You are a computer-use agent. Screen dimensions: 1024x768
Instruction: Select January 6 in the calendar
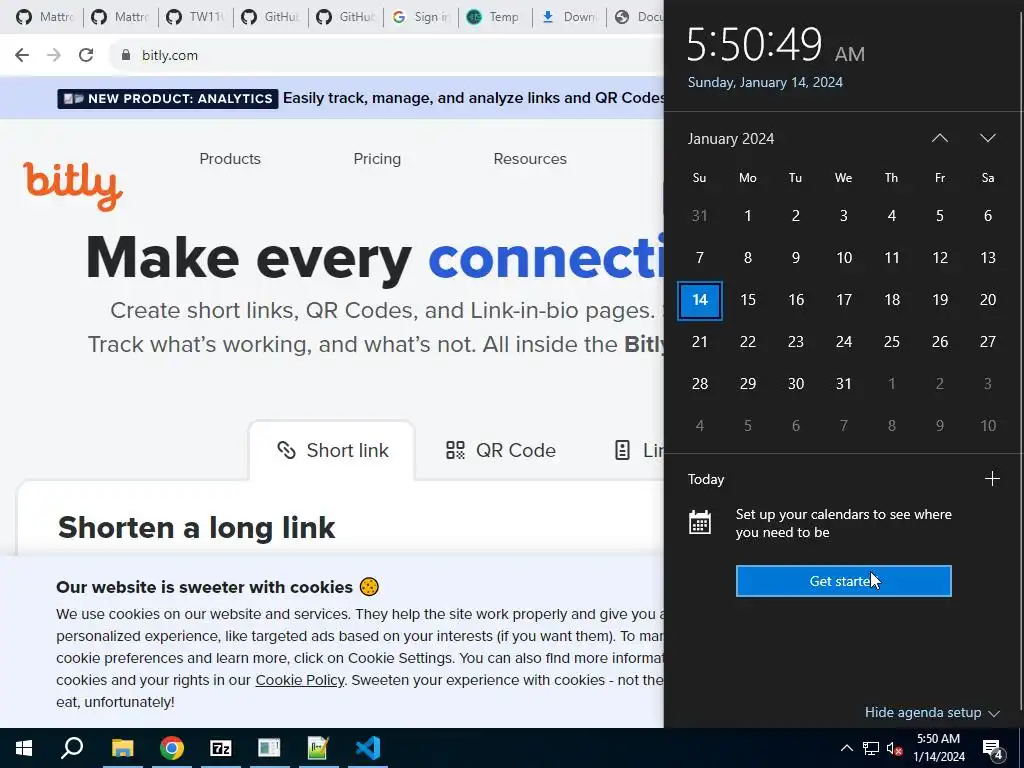987,216
